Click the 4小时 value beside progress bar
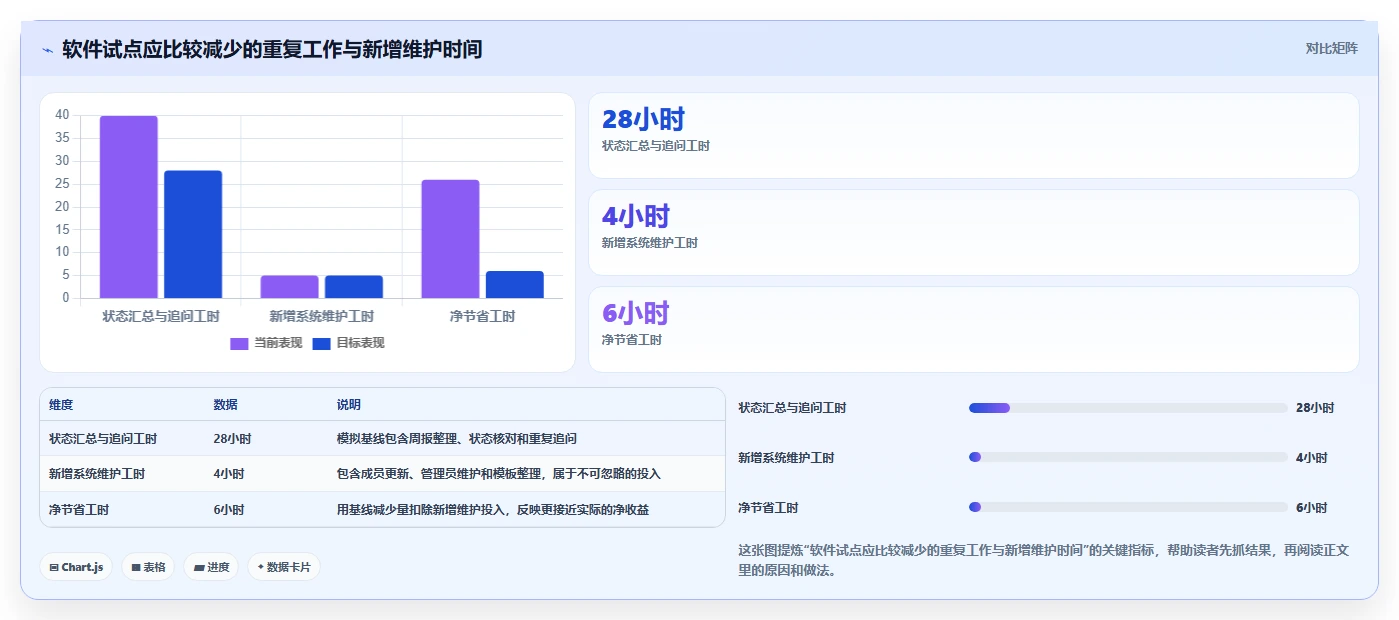The height and width of the screenshot is (620, 1399). click(x=1312, y=458)
